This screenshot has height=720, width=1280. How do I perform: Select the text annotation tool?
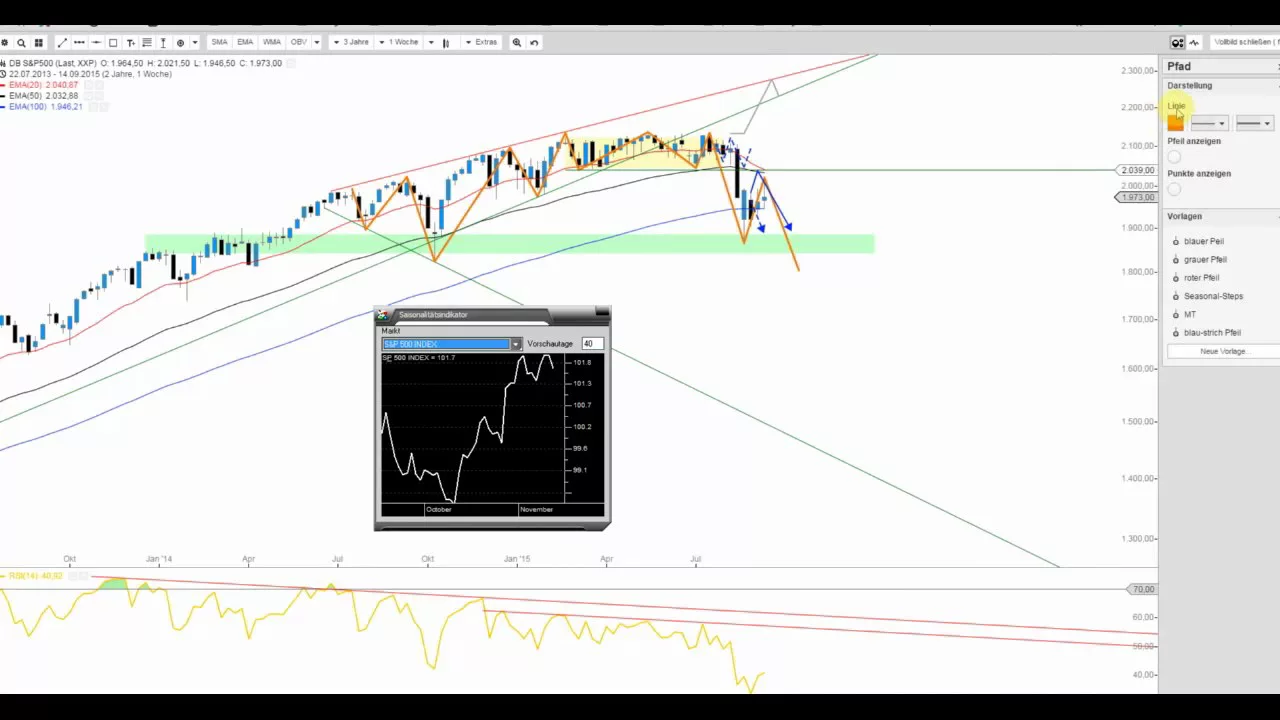pos(130,43)
